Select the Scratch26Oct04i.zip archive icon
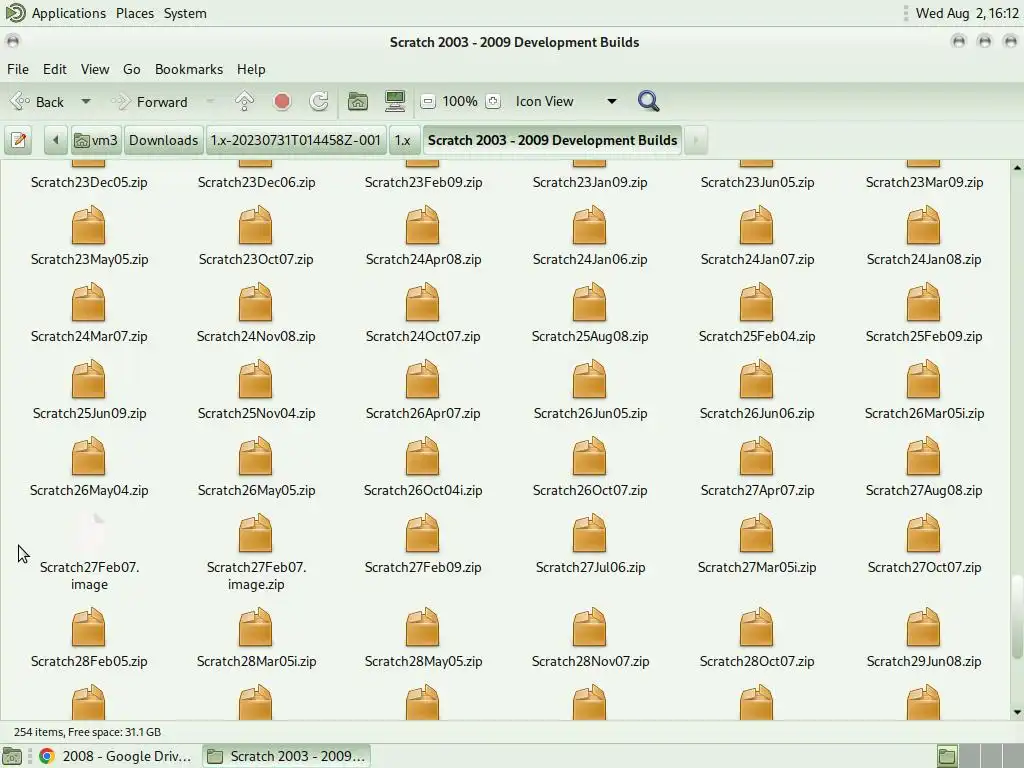1024x768 pixels. tap(423, 456)
